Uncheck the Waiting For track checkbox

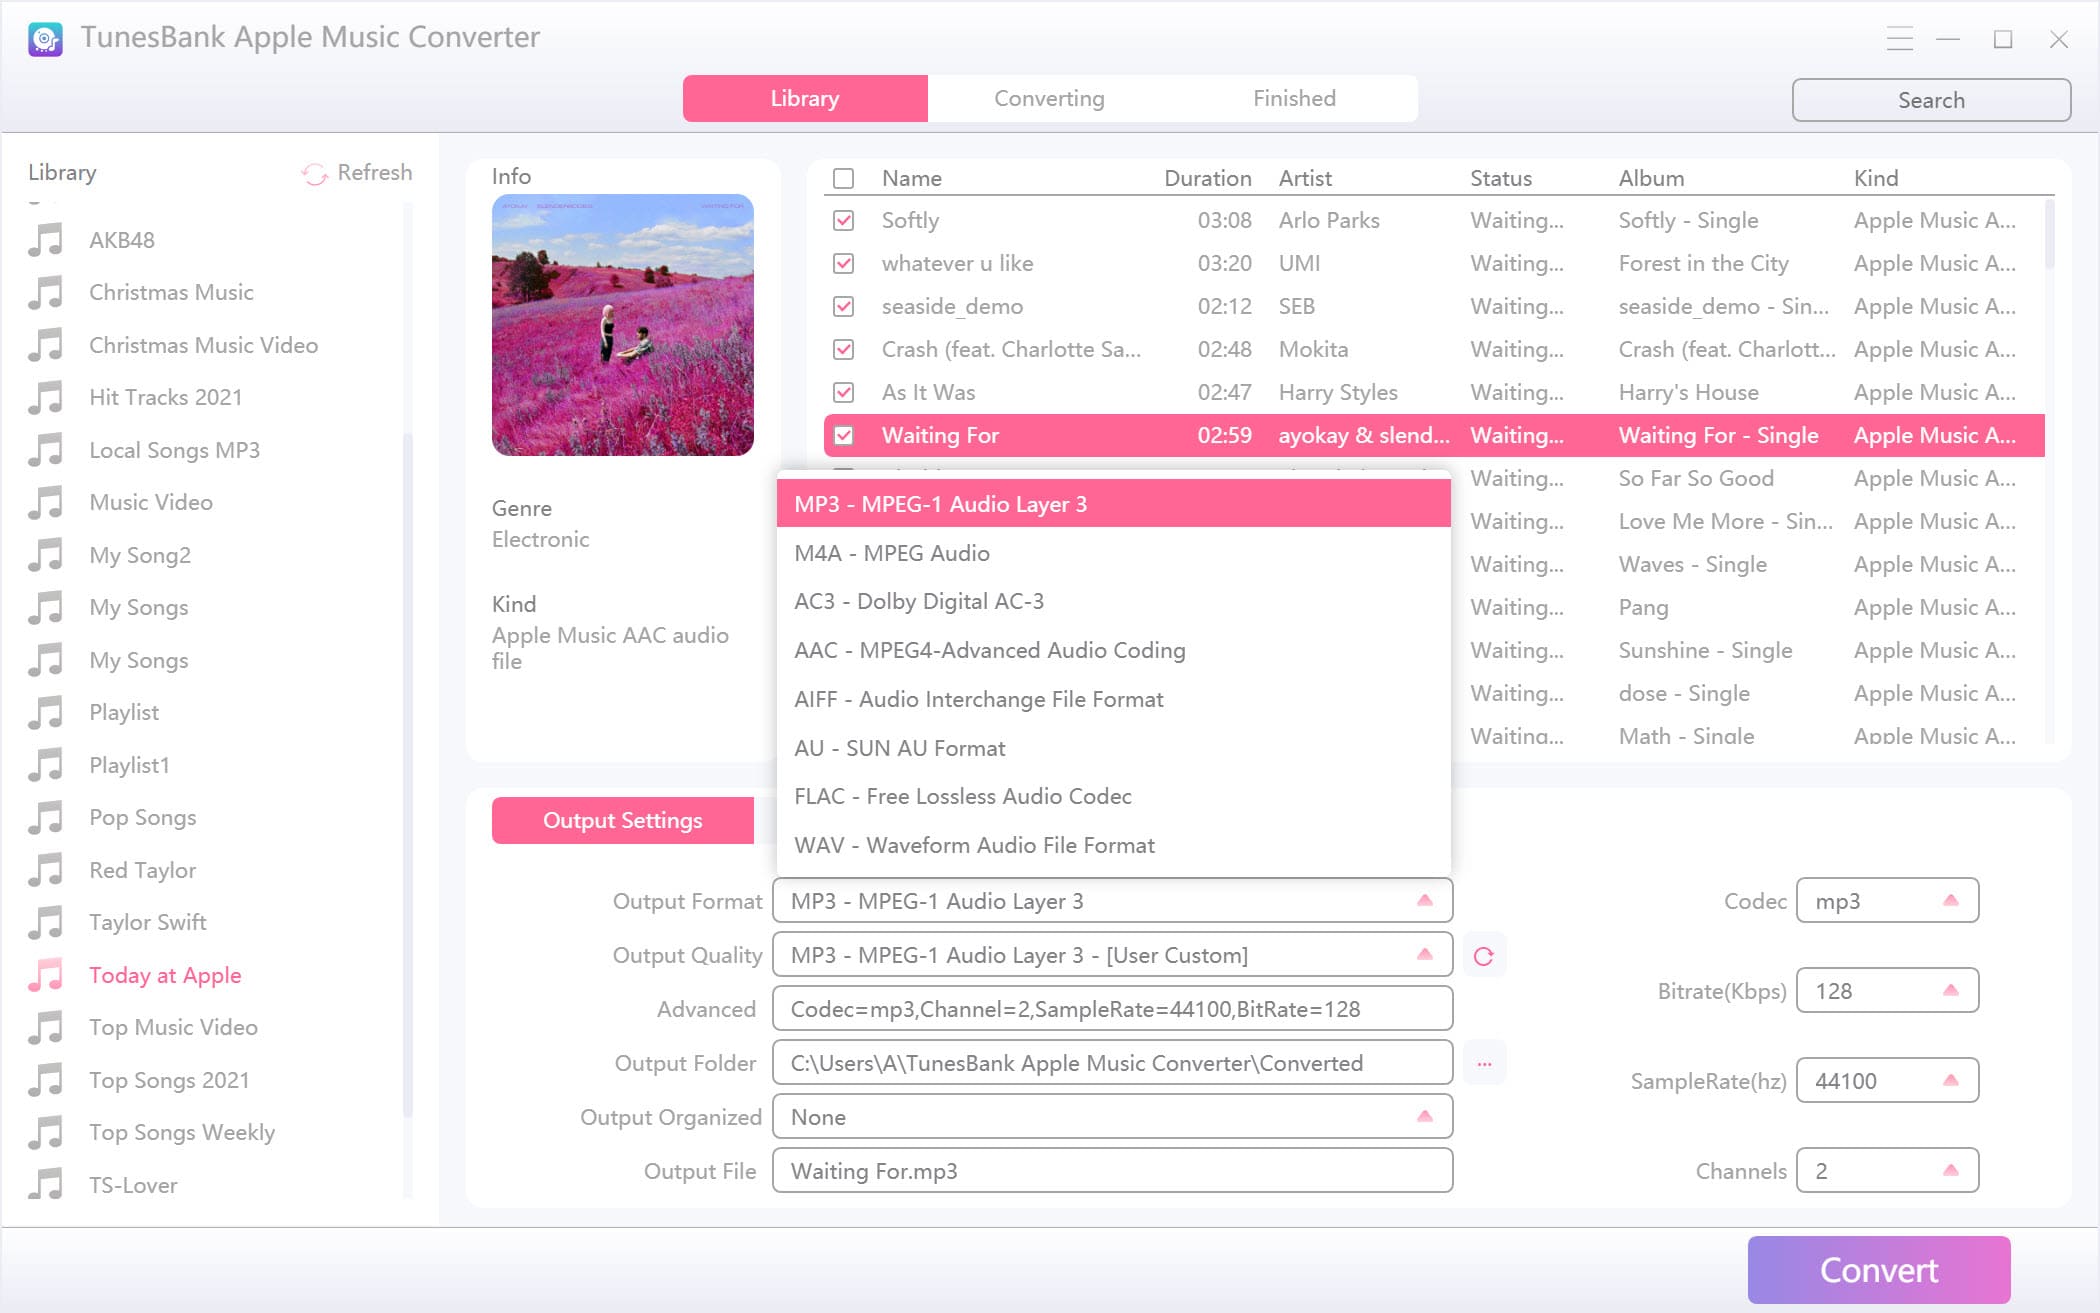(x=844, y=435)
